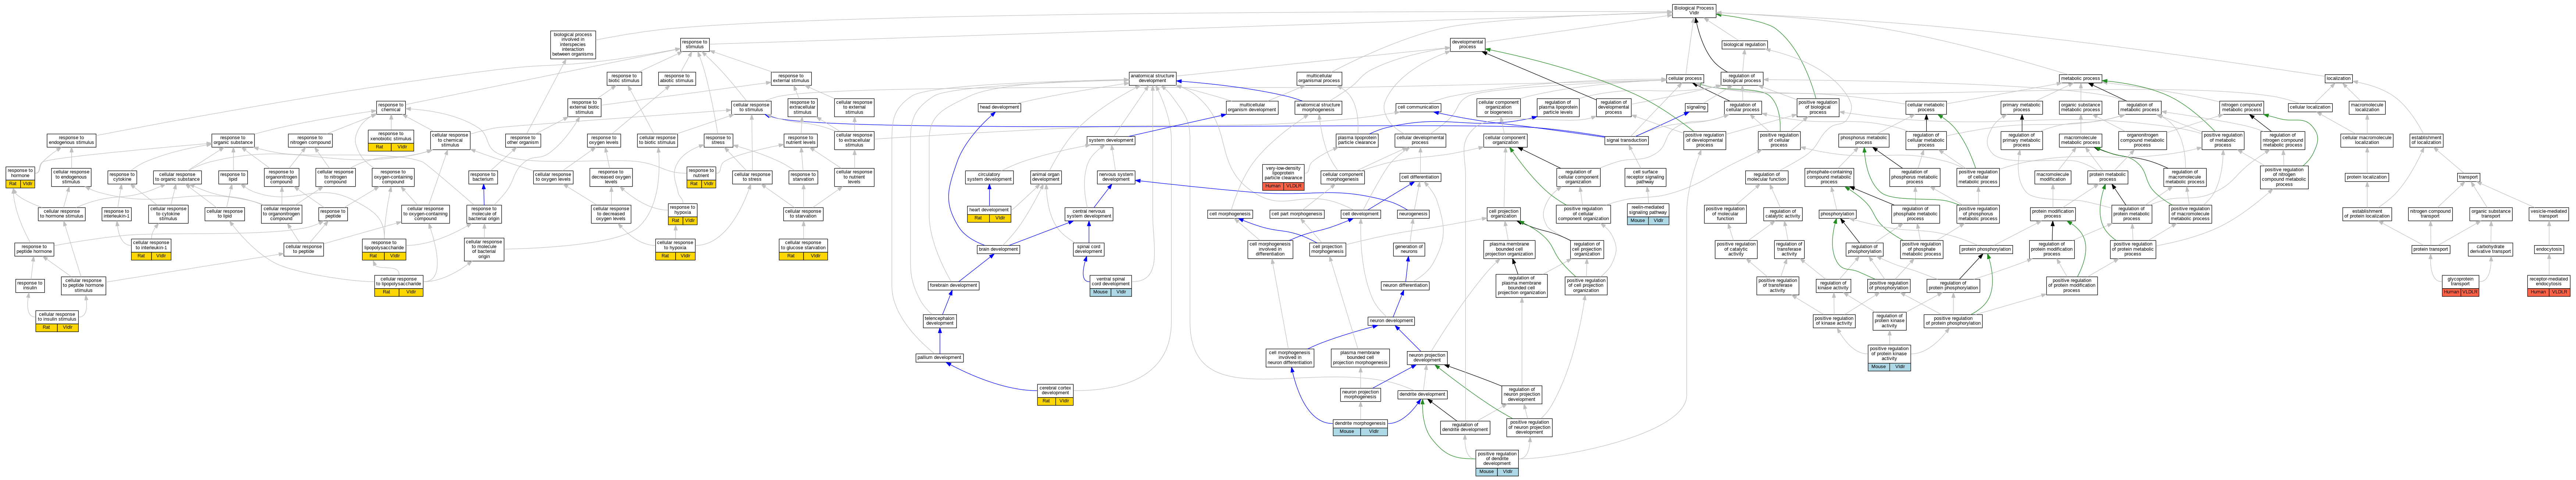Click the 'vesicle-mediated transport' node
Image resolution: width=2576 pixels, height=480 pixels.
[2548, 213]
